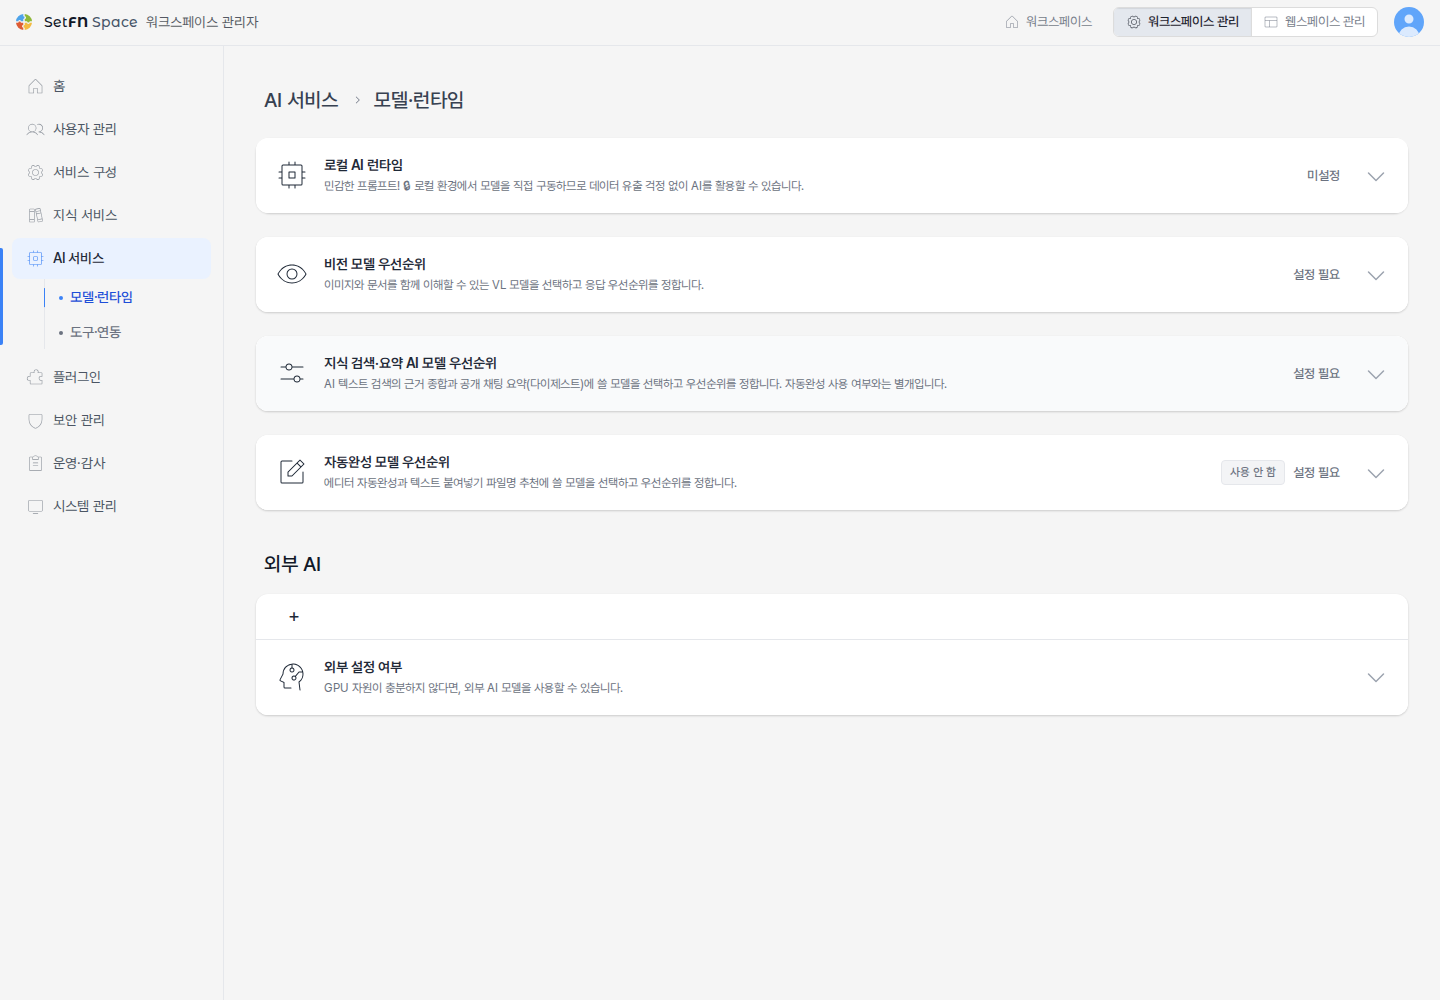Open the 플러그인 menu item
Viewport: 1440px width, 1000px height.
coord(112,377)
